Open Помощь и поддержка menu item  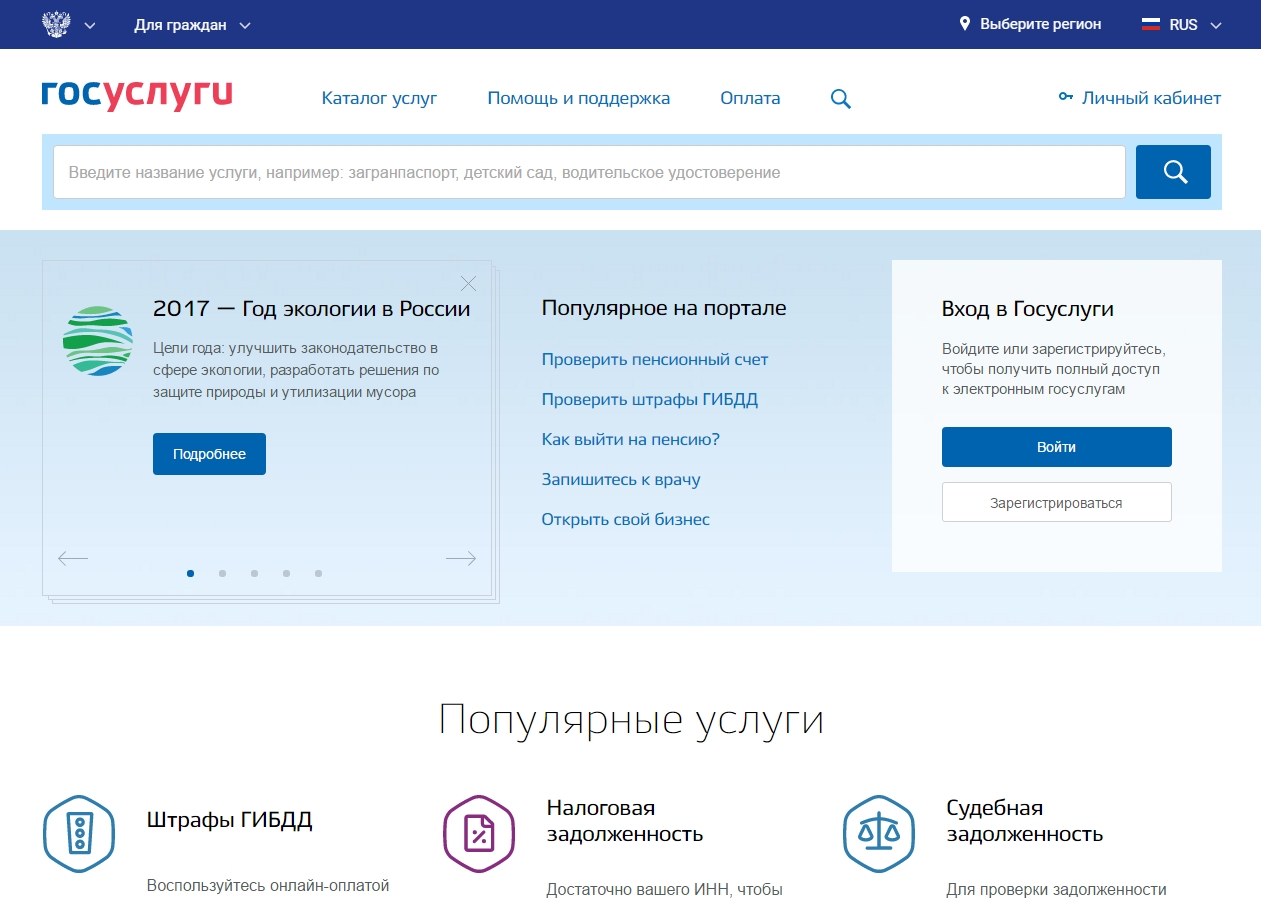[x=579, y=98]
